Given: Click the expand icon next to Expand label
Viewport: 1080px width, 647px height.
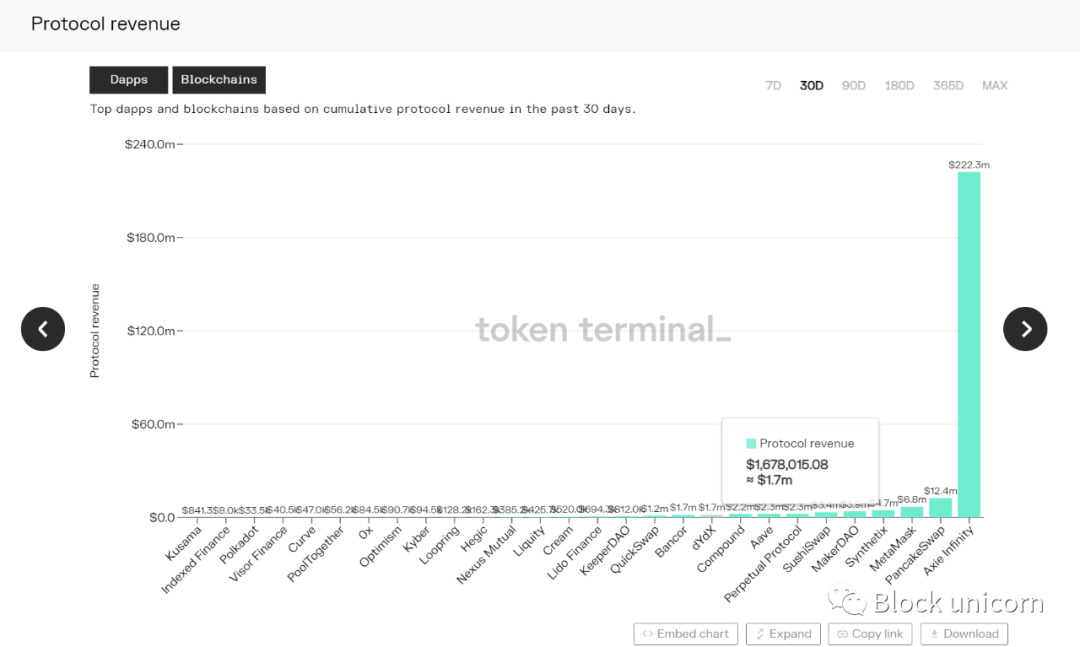Looking at the screenshot, I should click(760, 634).
